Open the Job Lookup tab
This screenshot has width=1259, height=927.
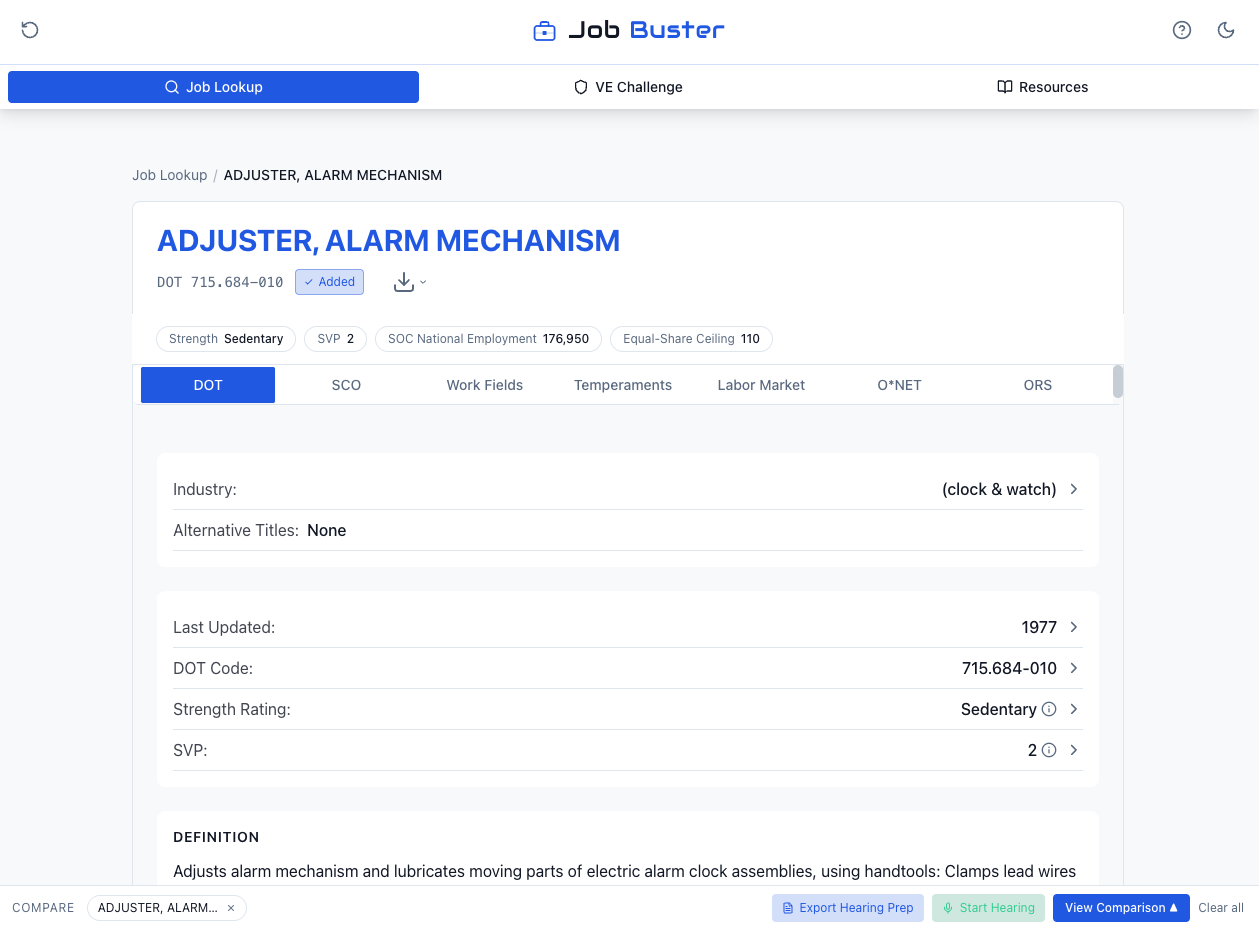pos(213,87)
